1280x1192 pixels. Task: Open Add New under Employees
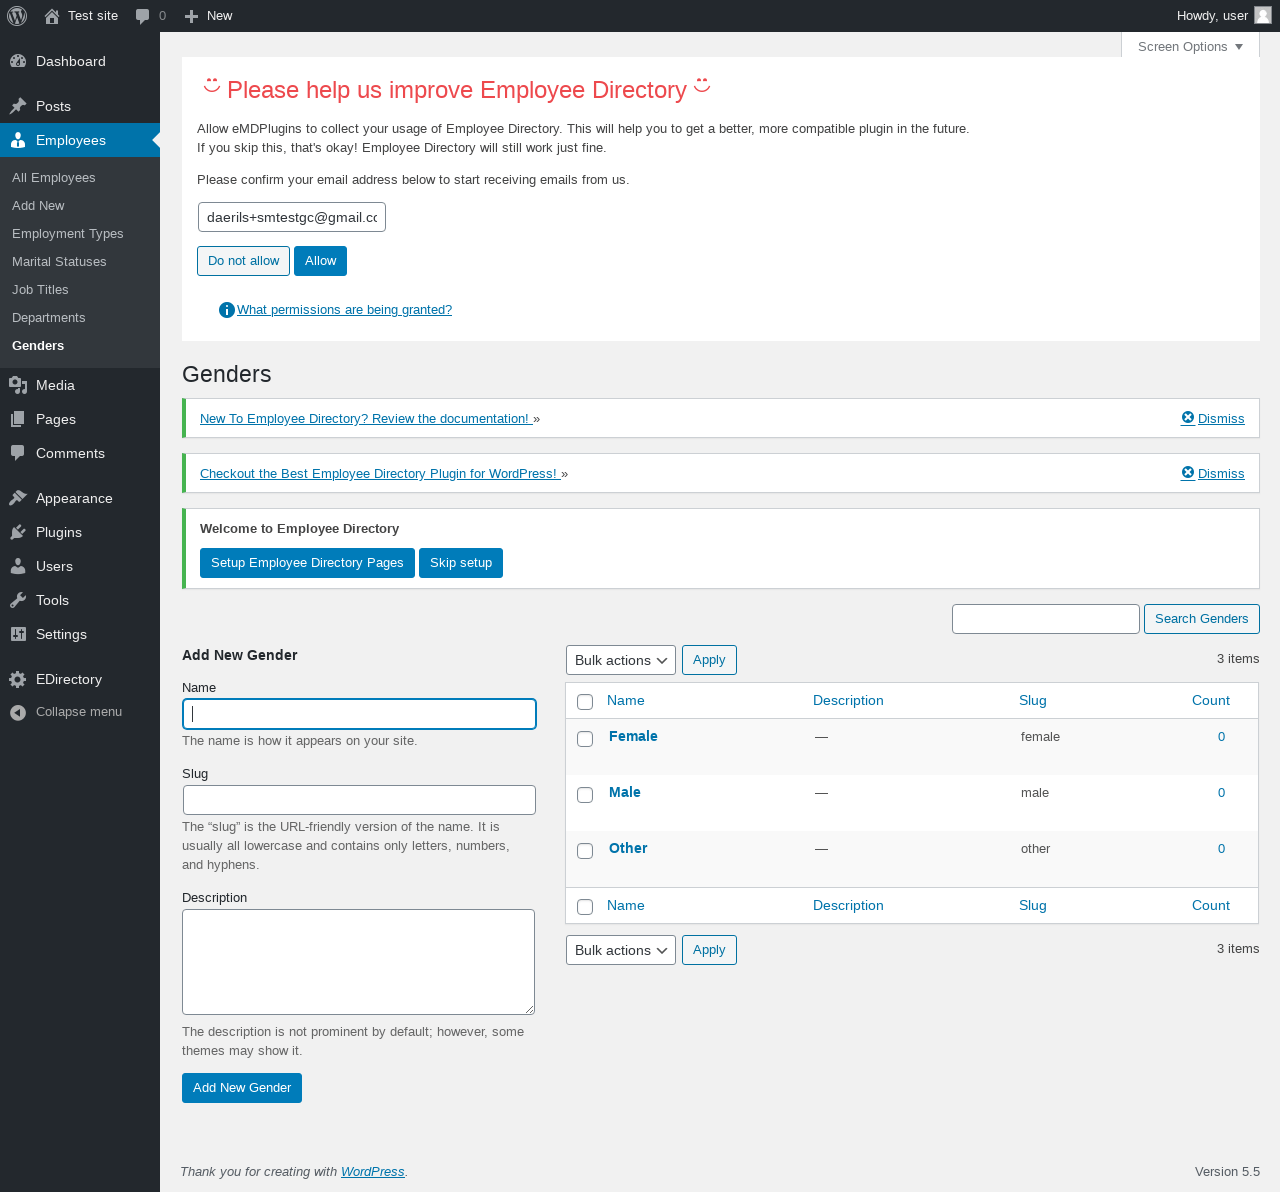point(38,206)
